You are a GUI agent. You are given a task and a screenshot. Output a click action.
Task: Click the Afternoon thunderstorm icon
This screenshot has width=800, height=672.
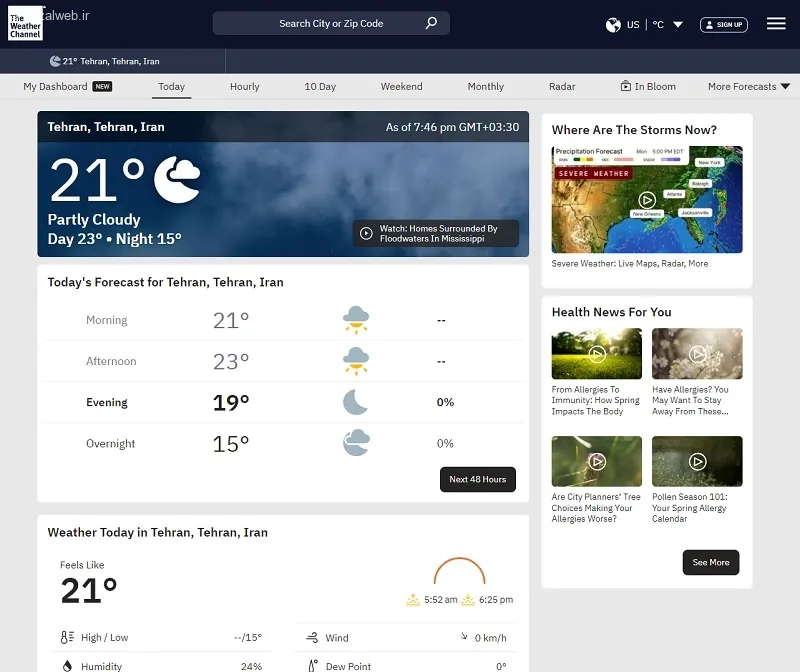[356, 361]
